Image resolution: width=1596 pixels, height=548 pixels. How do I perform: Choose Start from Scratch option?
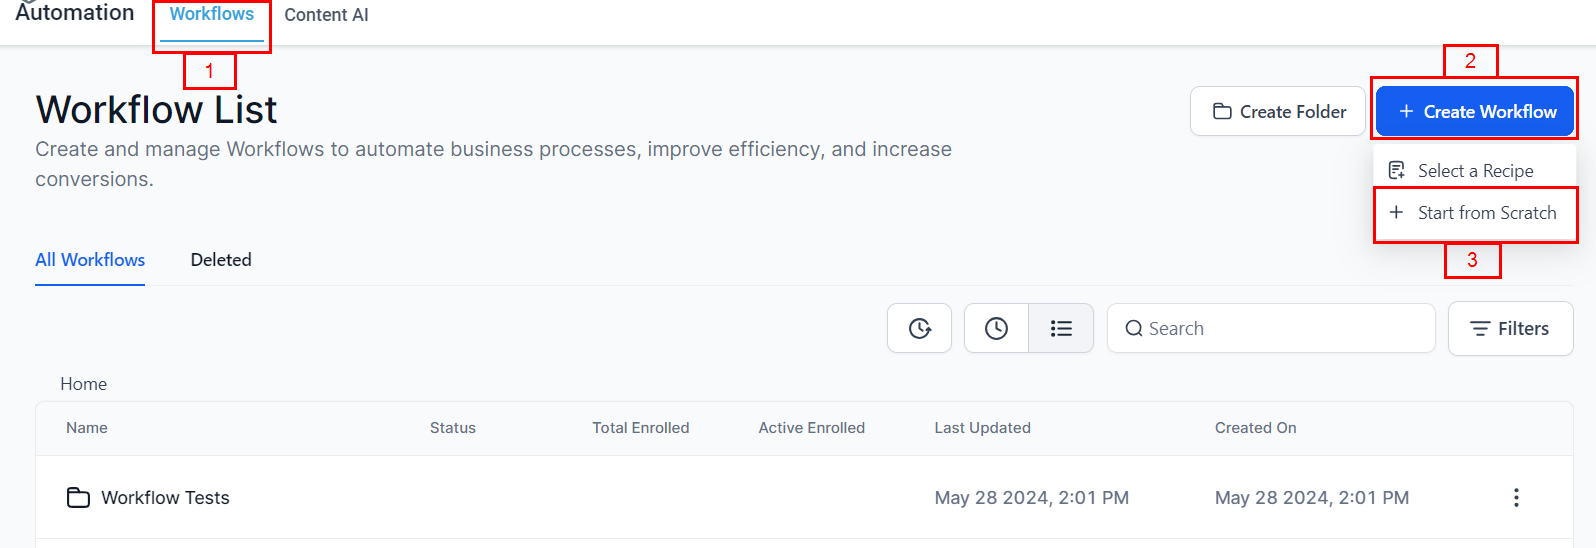1475,213
